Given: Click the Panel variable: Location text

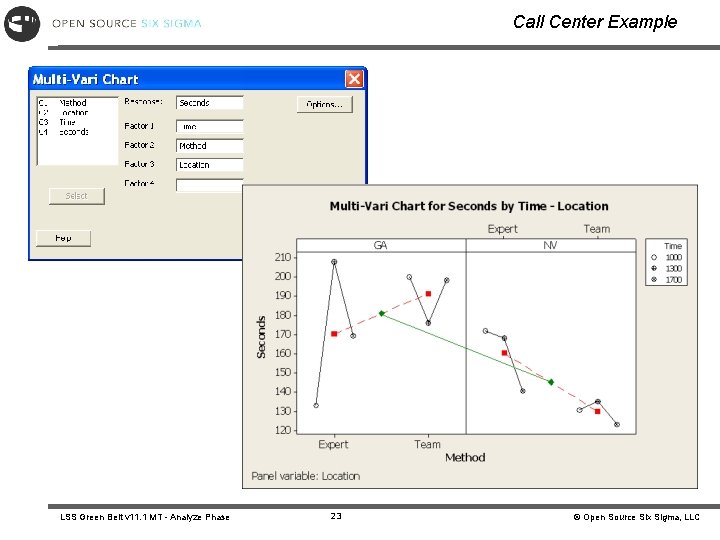Looking at the screenshot, I should 305,476.
